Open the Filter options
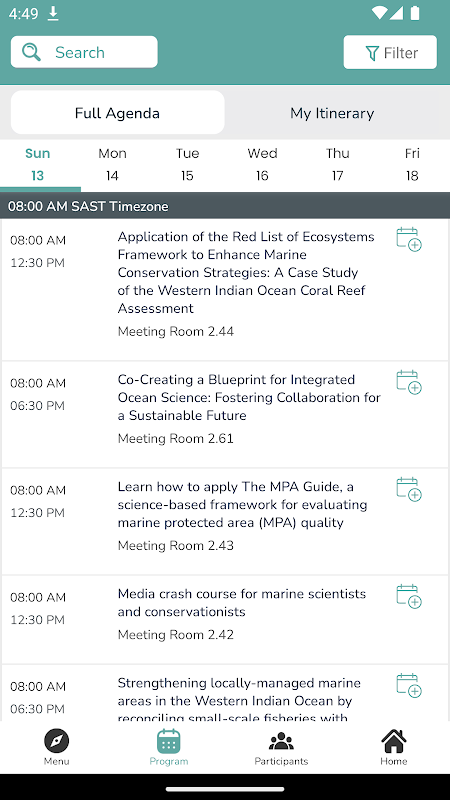The image size is (450, 800). point(390,52)
